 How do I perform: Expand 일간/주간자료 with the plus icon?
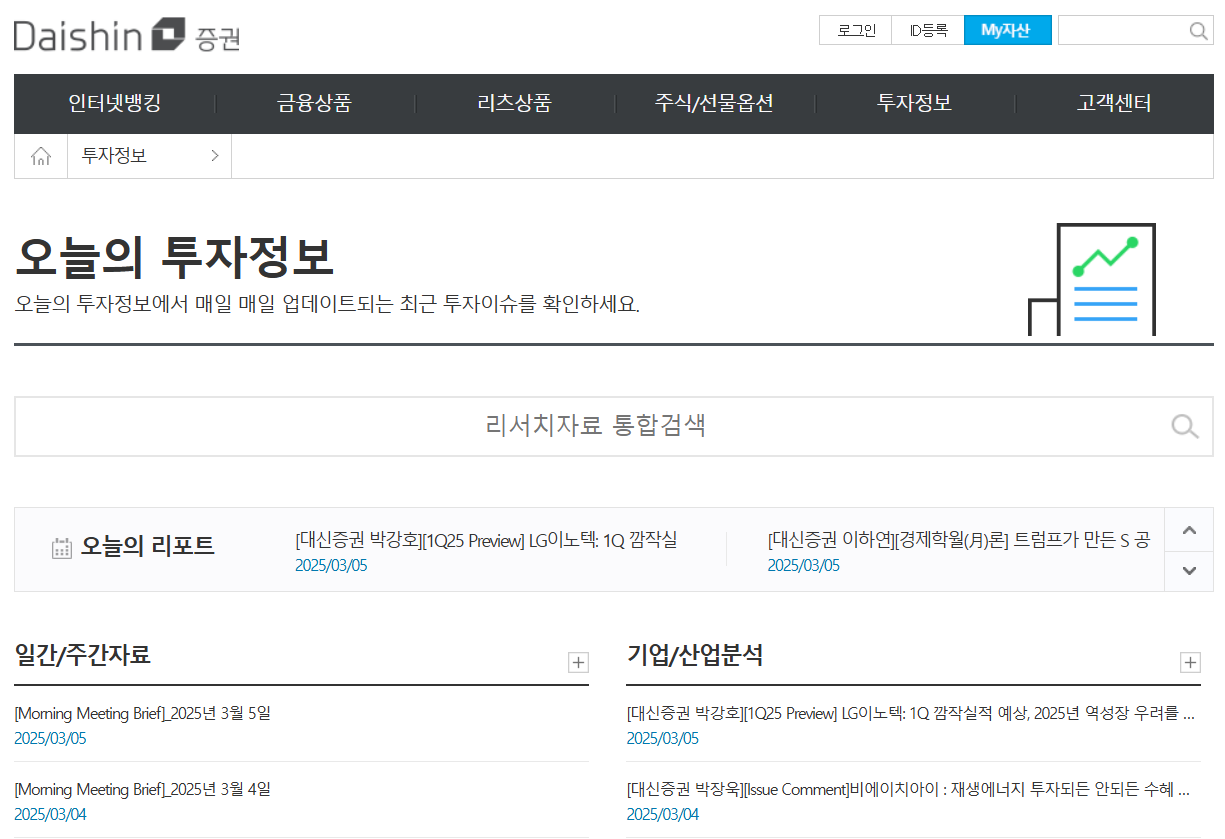pyautogui.click(x=578, y=662)
